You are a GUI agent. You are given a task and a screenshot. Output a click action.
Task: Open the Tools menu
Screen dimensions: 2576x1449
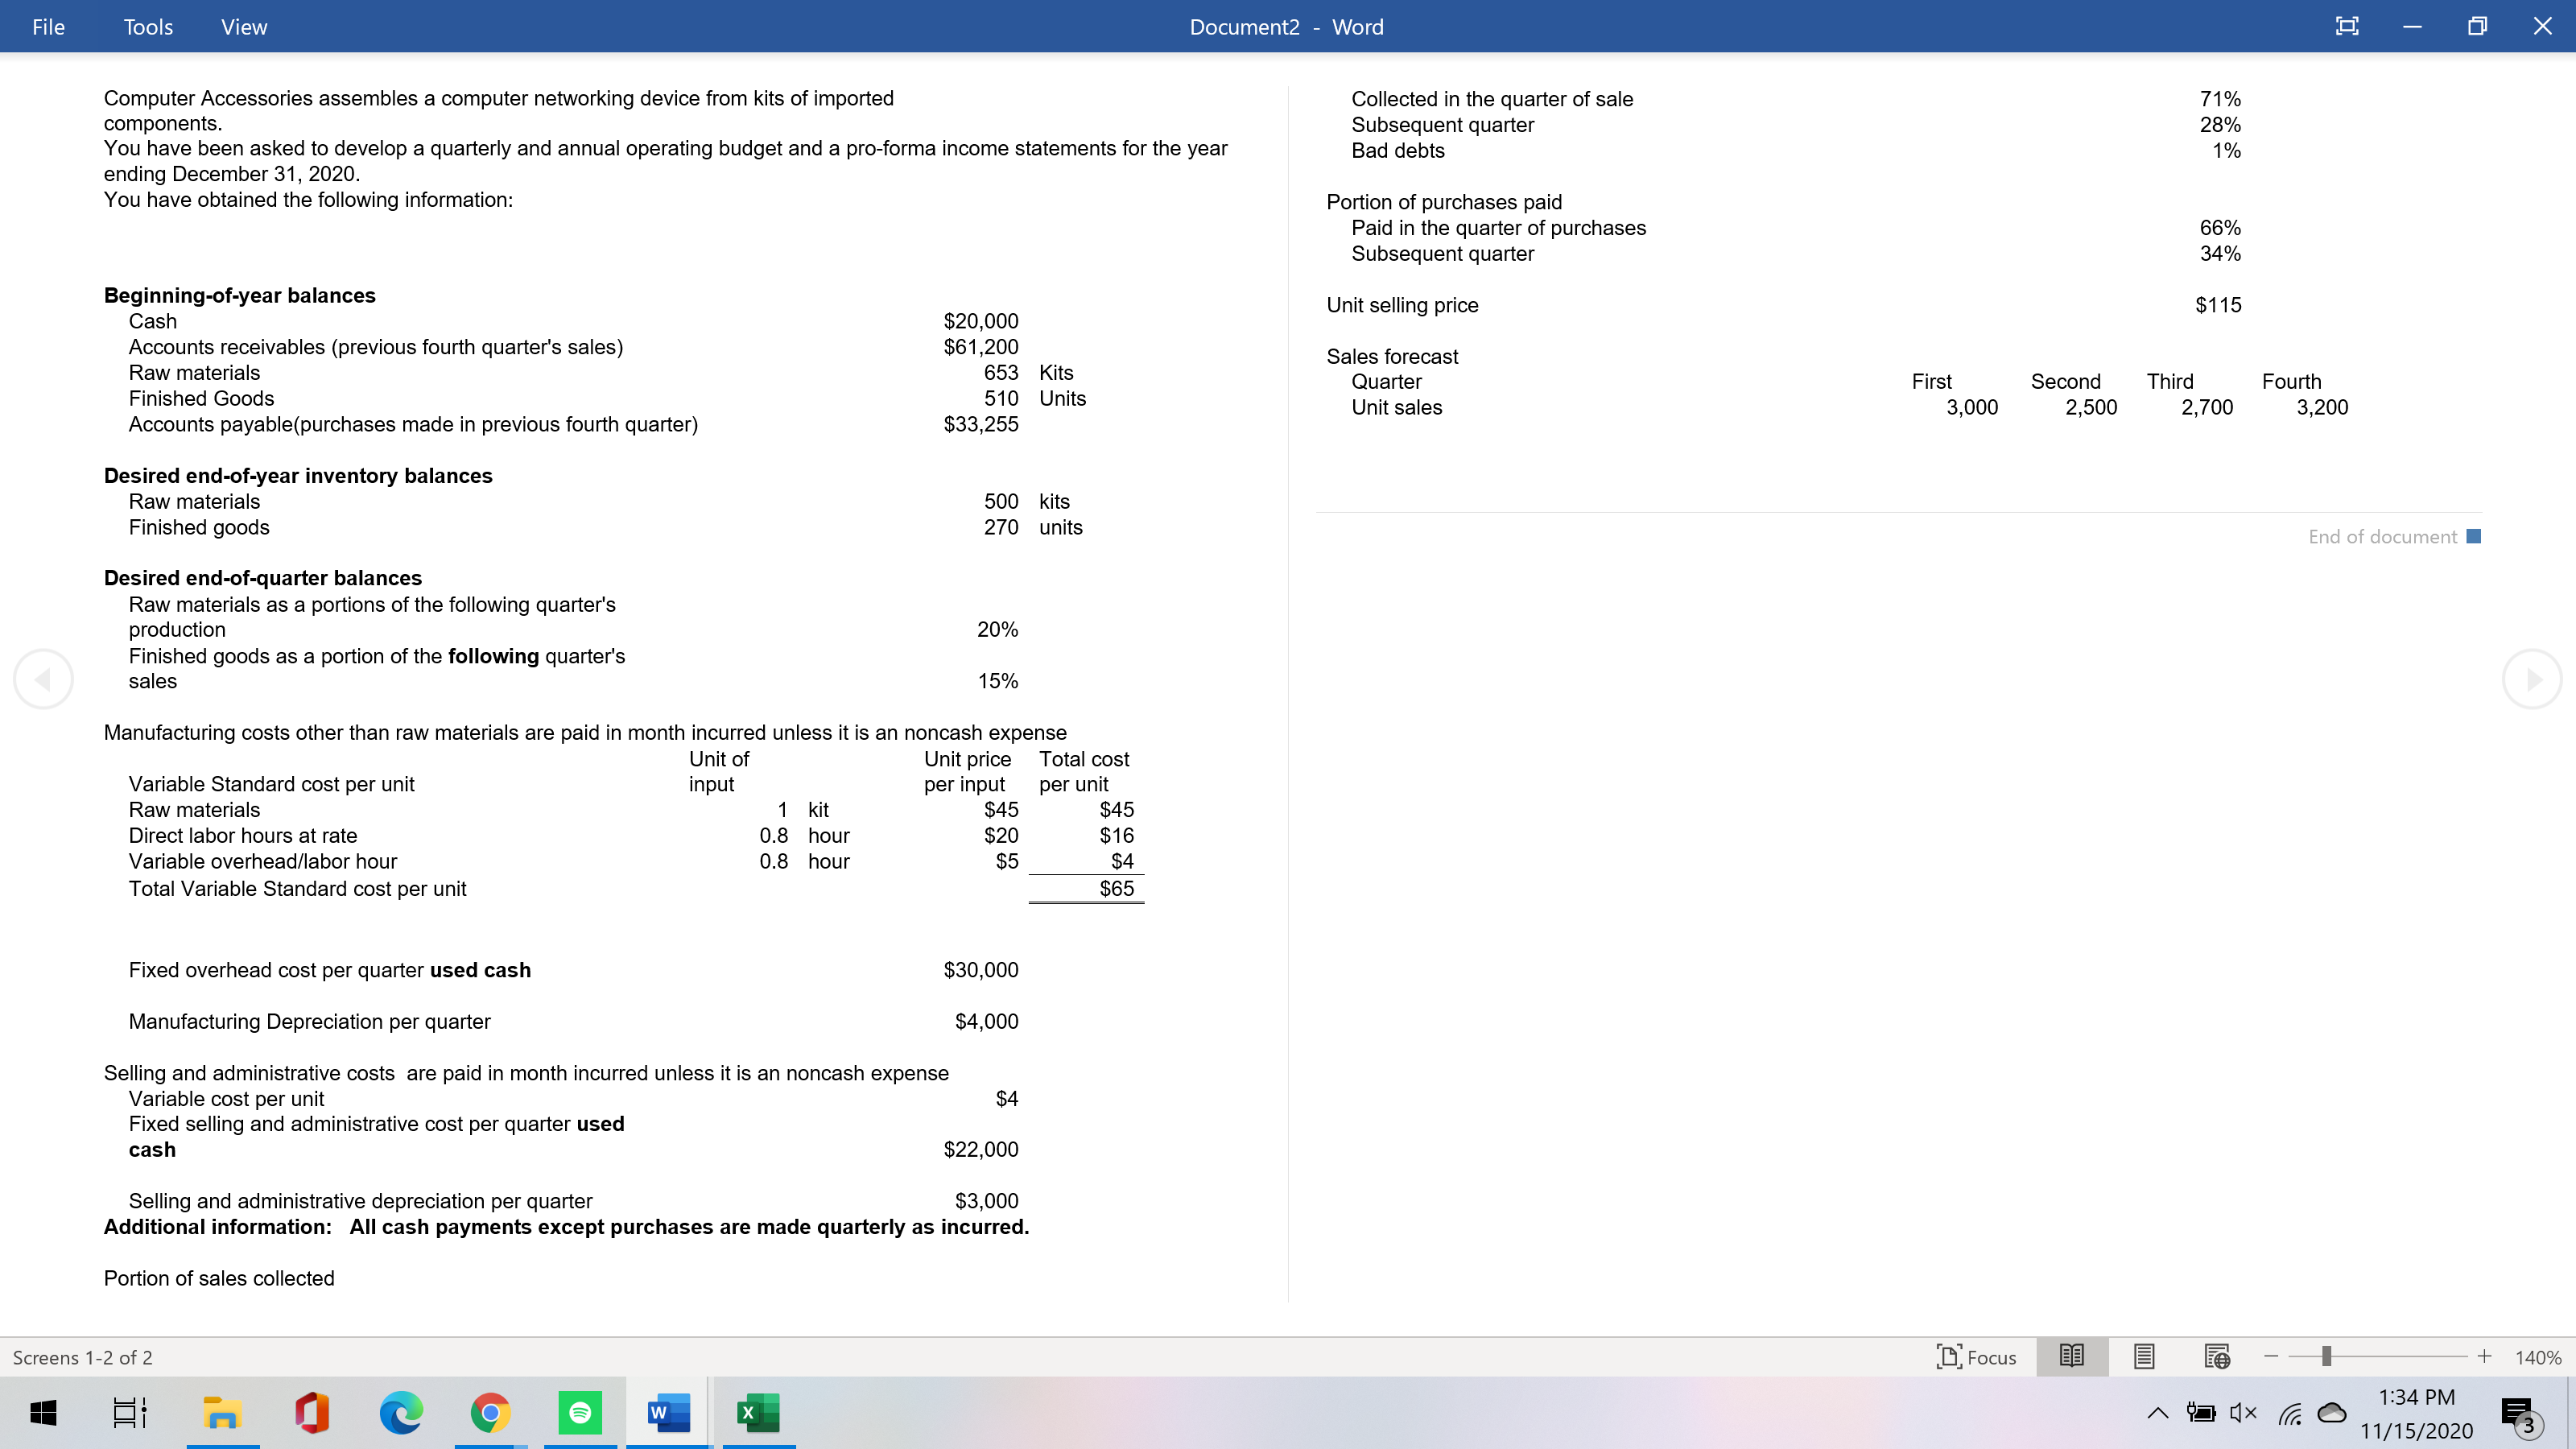point(148,27)
